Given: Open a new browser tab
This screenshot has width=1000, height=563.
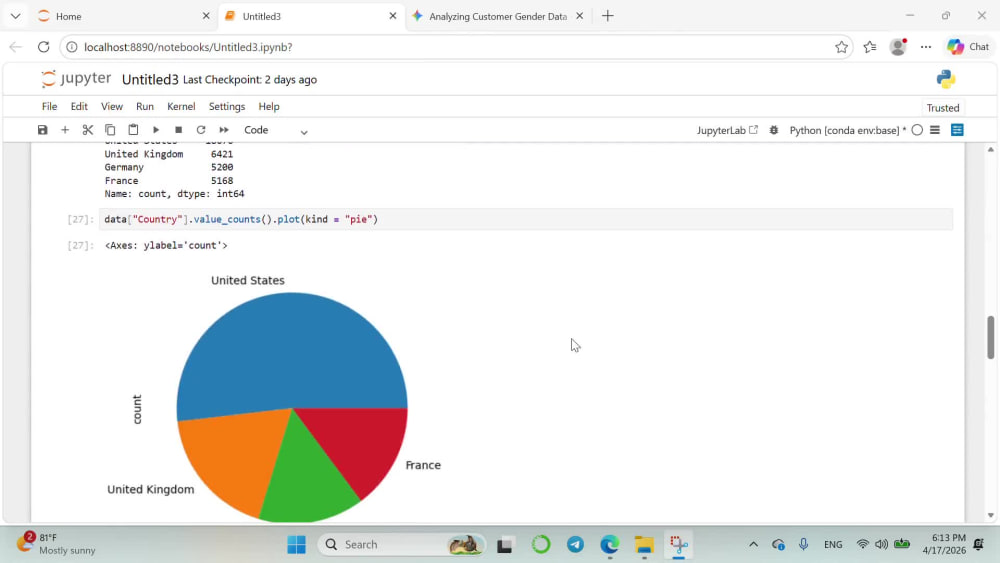Looking at the screenshot, I should click(608, 16).
